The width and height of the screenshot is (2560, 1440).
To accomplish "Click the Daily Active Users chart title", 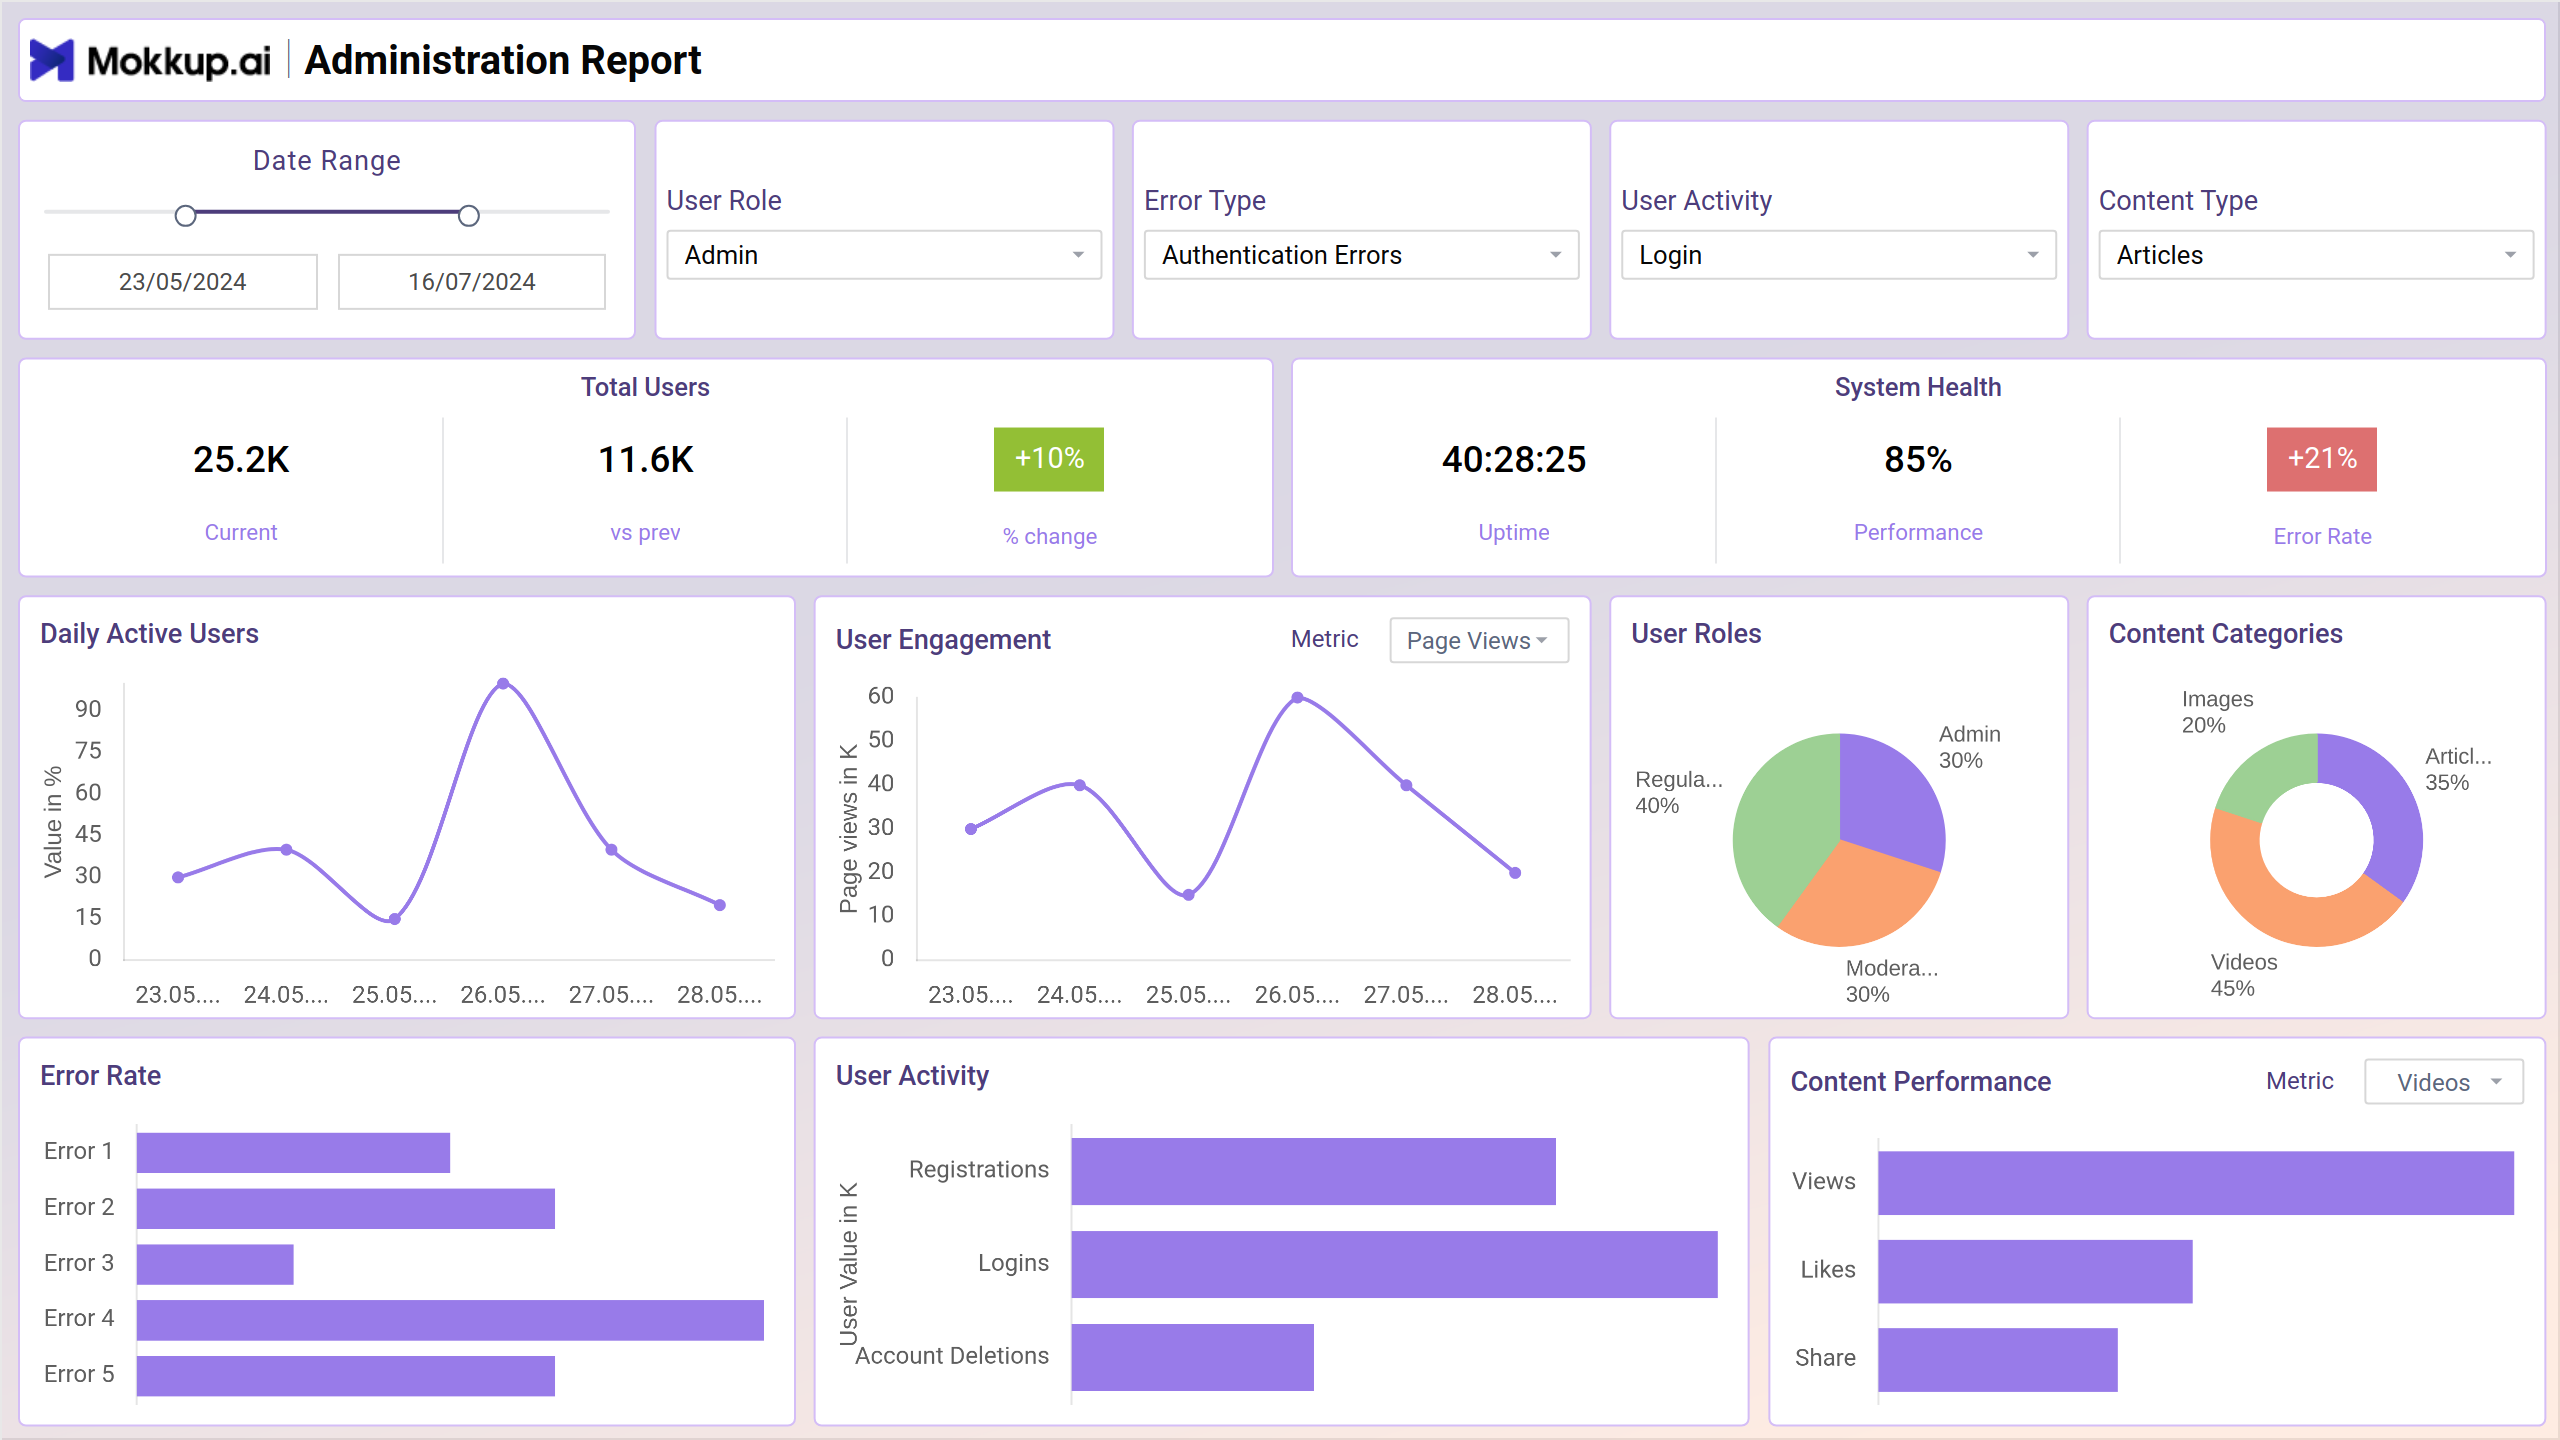I will tap(149, 634).
